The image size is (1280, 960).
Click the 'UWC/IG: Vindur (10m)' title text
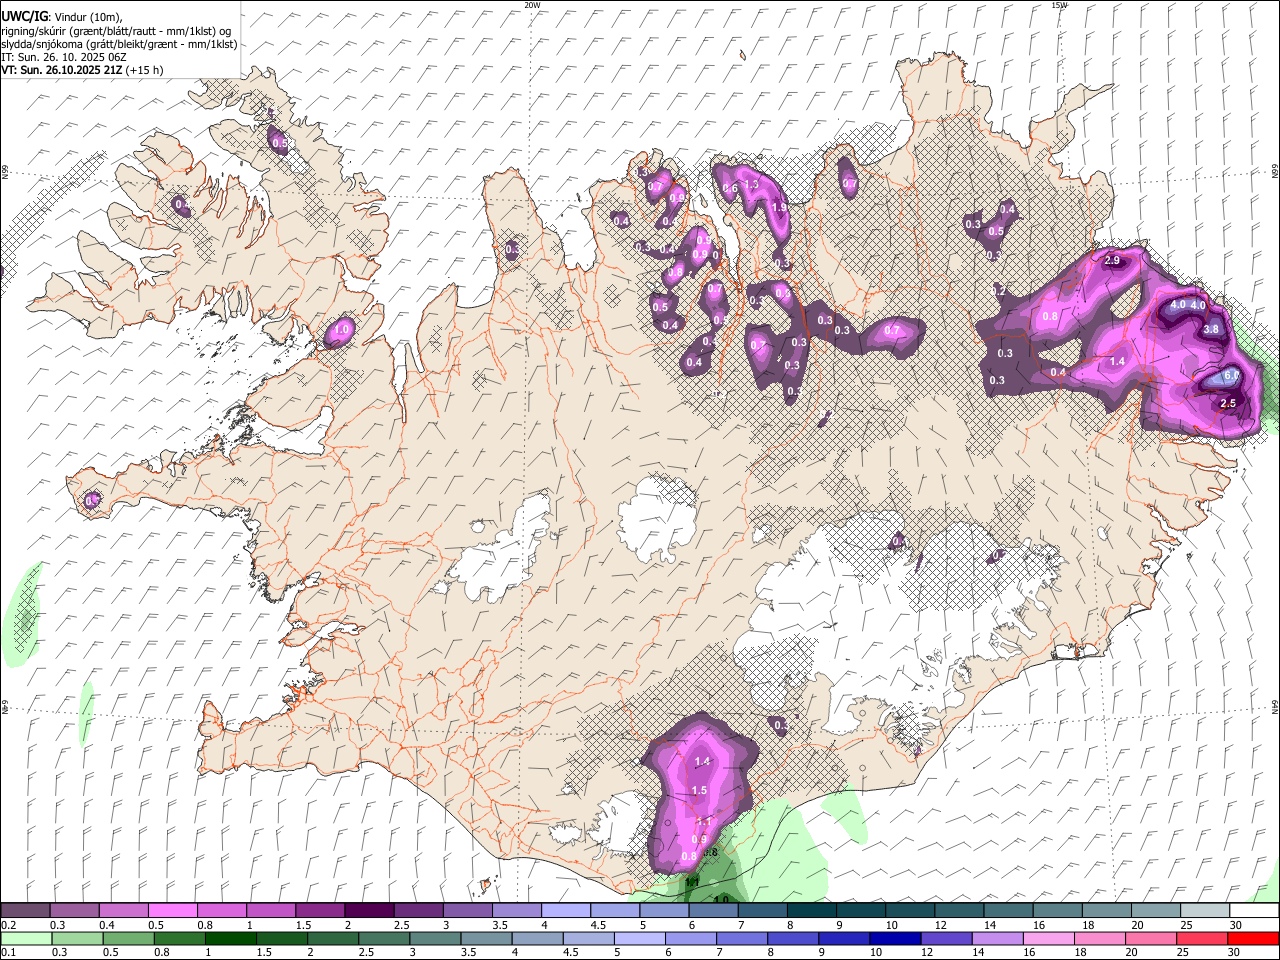click(60, 17)
